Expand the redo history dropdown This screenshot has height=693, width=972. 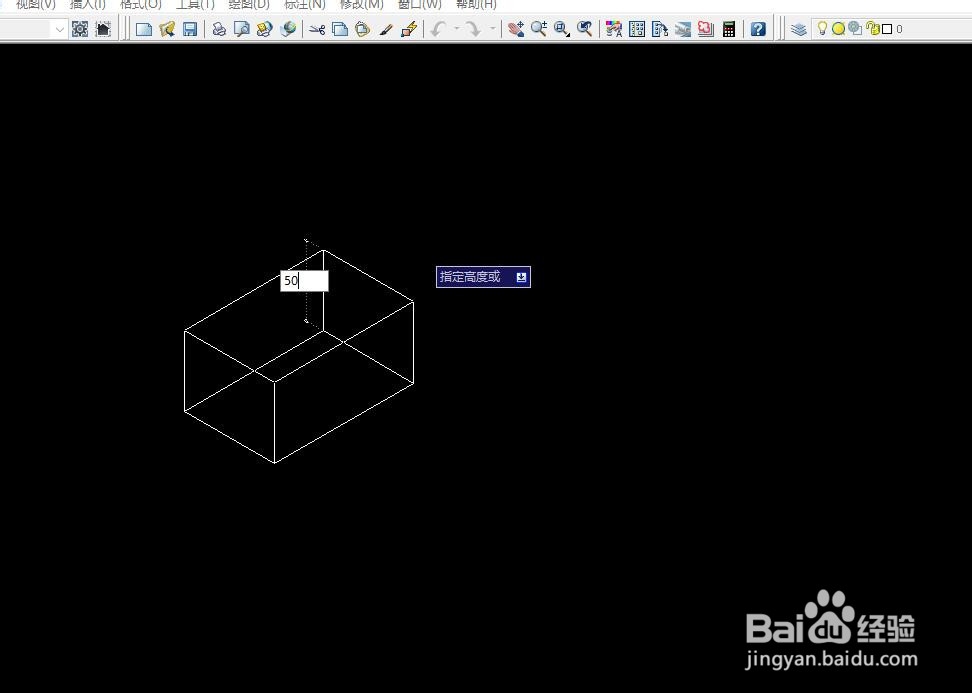tap(493, 29)
